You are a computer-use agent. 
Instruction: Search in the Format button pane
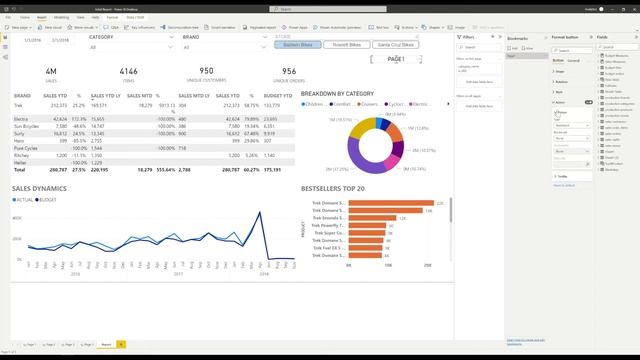click(x=572, y=50)
